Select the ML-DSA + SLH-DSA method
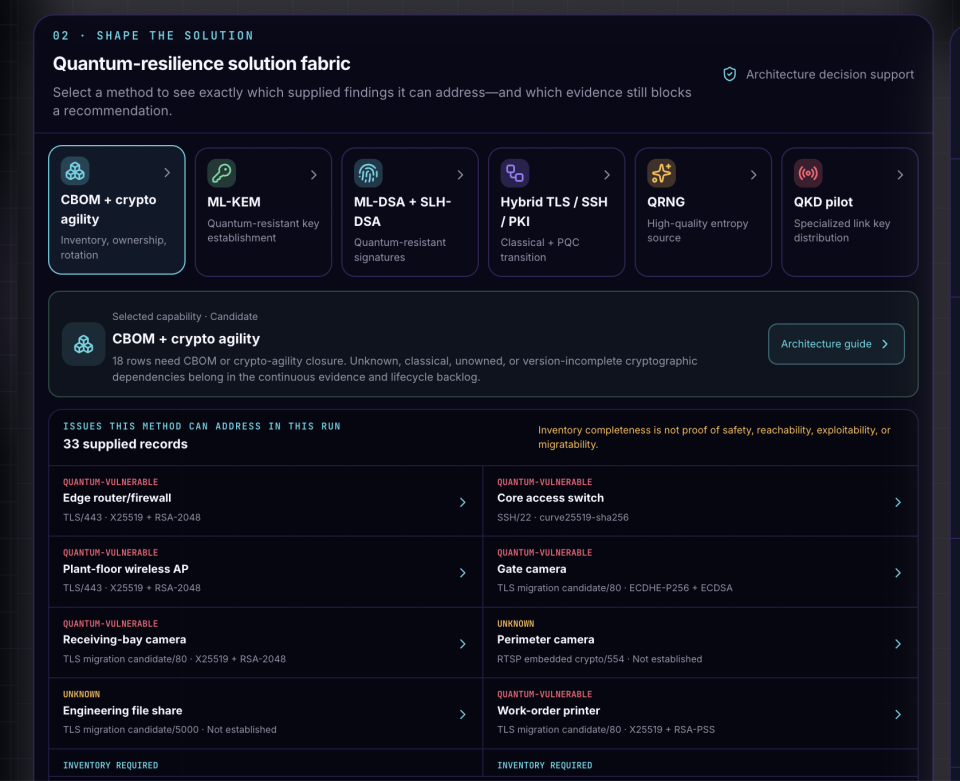Image resolution: width=960 pixels, height=781 pixels. pos(410,212)
